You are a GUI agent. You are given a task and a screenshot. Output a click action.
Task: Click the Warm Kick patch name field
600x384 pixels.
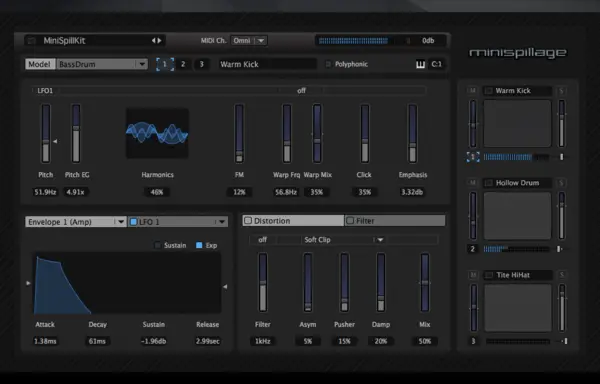[267, 64]
